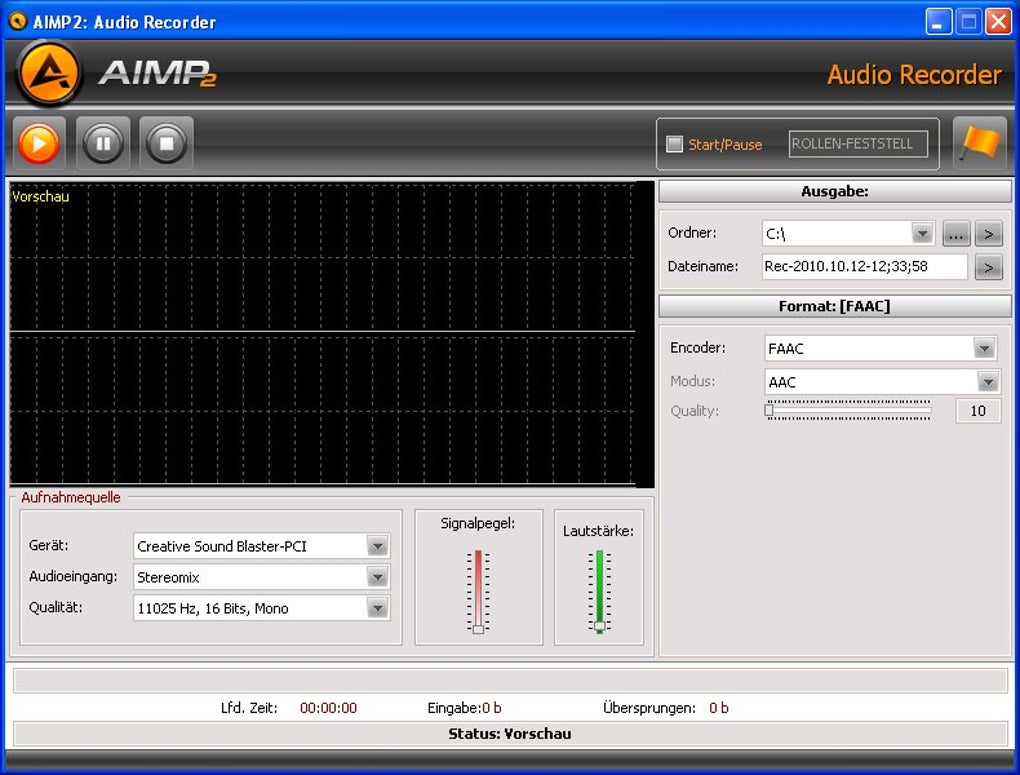Click the Quality value box showing 10
Screen dimensions: 1020x775
coord(978,411)
